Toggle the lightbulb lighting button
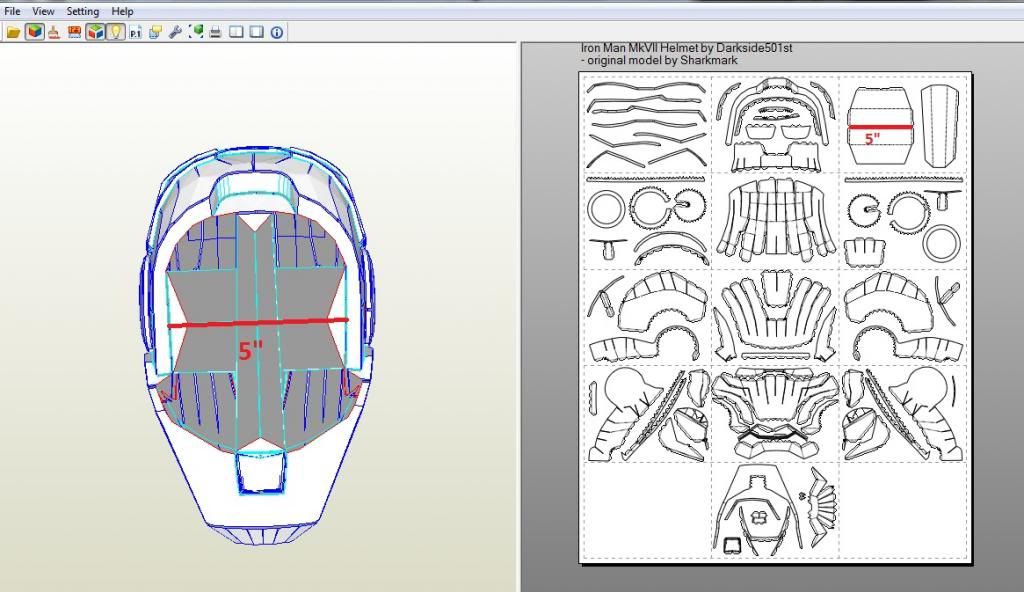The image size is (1024, 592). click(x=115, y=32)
